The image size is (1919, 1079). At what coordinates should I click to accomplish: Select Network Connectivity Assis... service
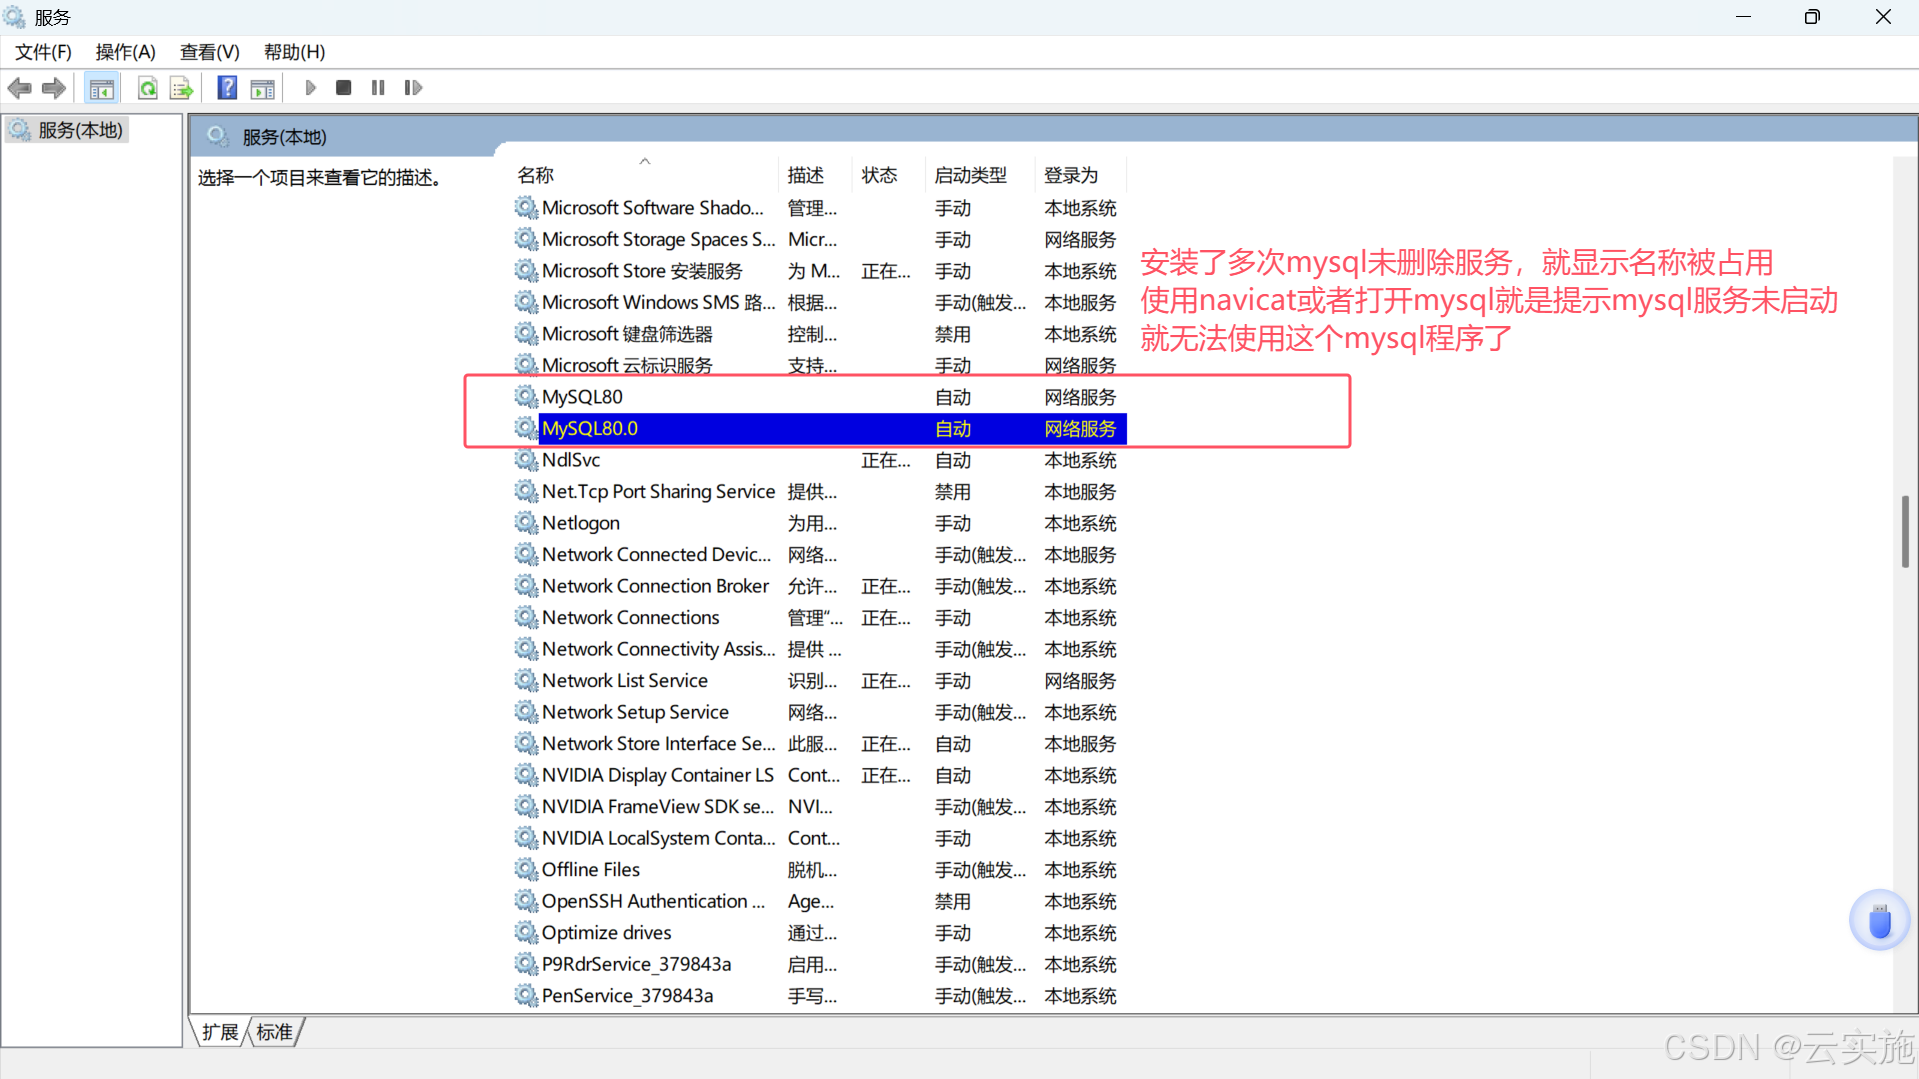click(820, 649)
